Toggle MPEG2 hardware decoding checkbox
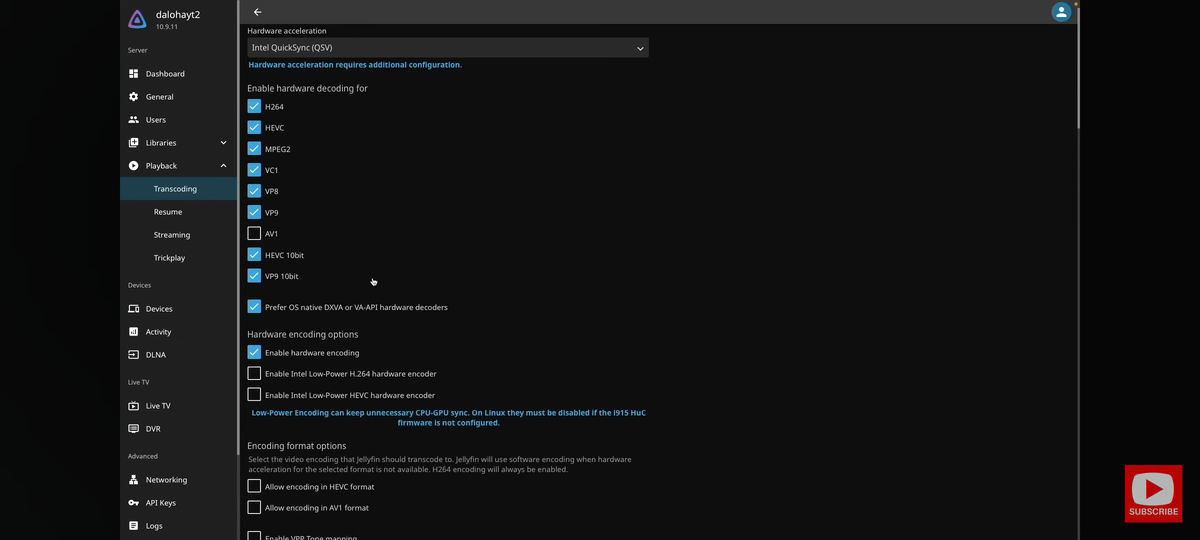 pos(254,148)
